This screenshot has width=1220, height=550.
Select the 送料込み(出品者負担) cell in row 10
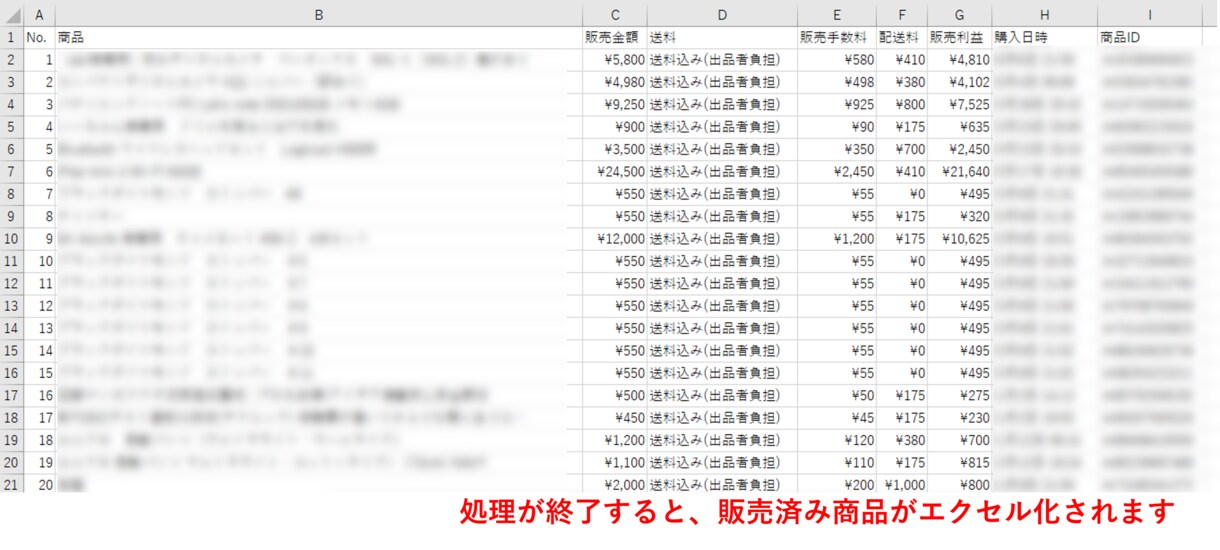tap(722, 239)
